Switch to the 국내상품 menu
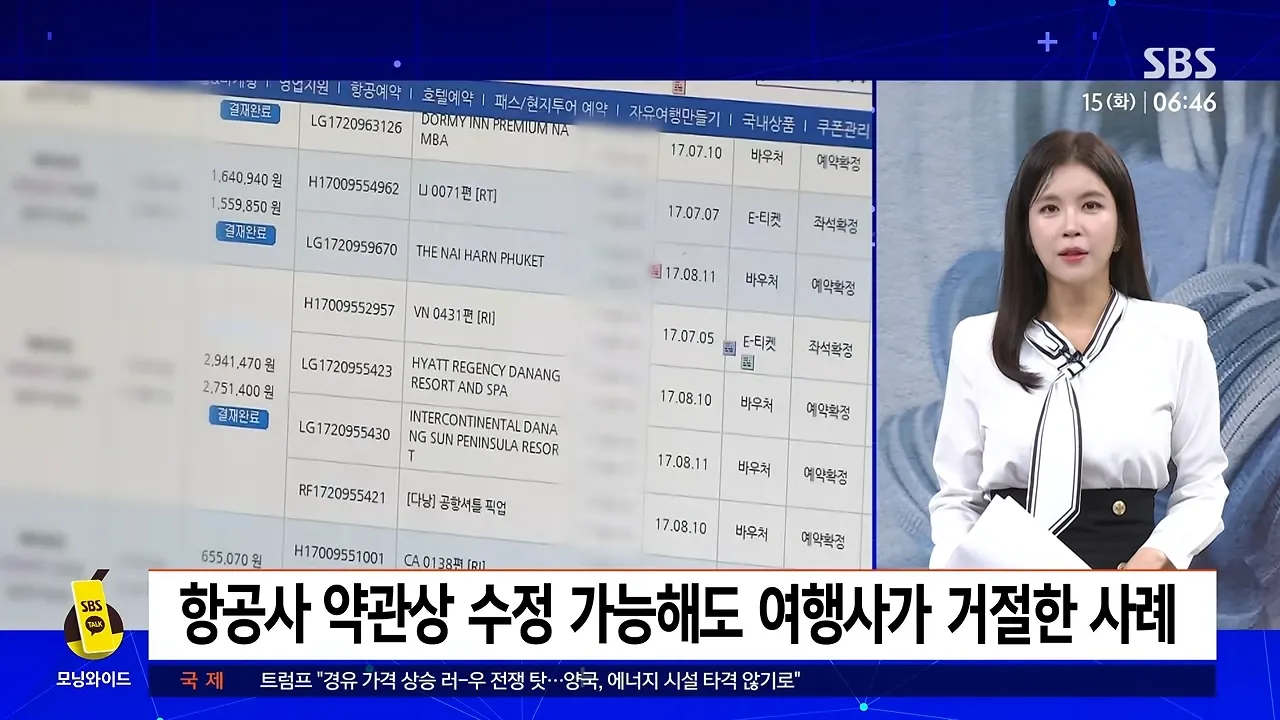This screenshot has height=720, width=1280. coord(768,123)
